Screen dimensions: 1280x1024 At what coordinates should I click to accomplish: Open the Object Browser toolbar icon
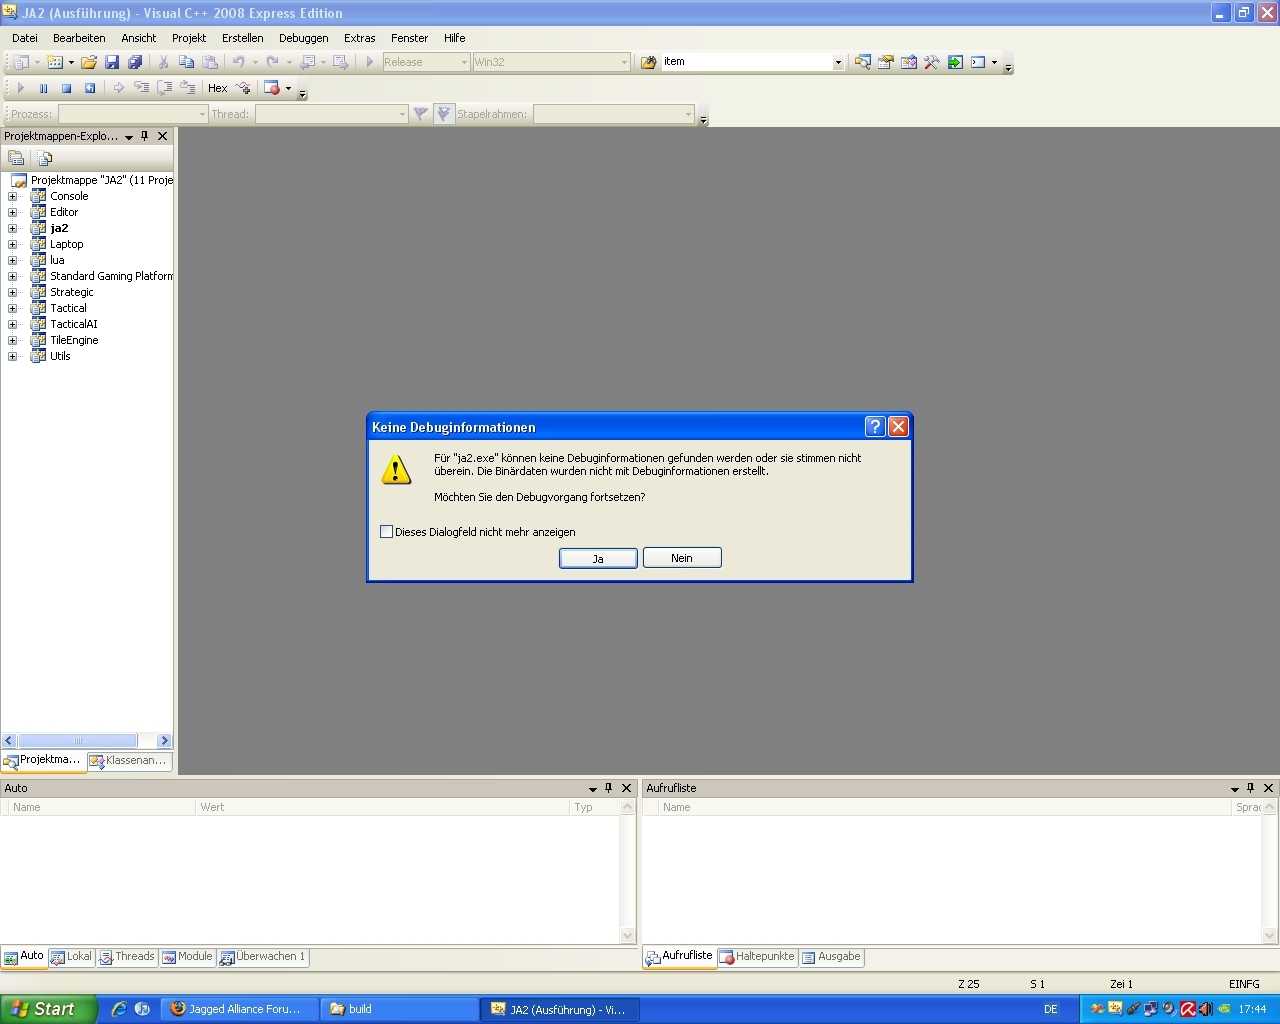click(909, 62)
